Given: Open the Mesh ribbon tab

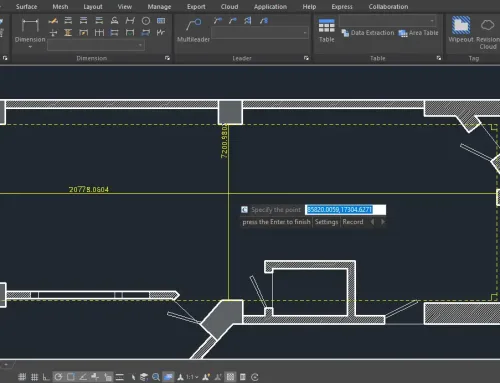Looking at the screenshot, I should pyautogui.click(x=60, y=7).
